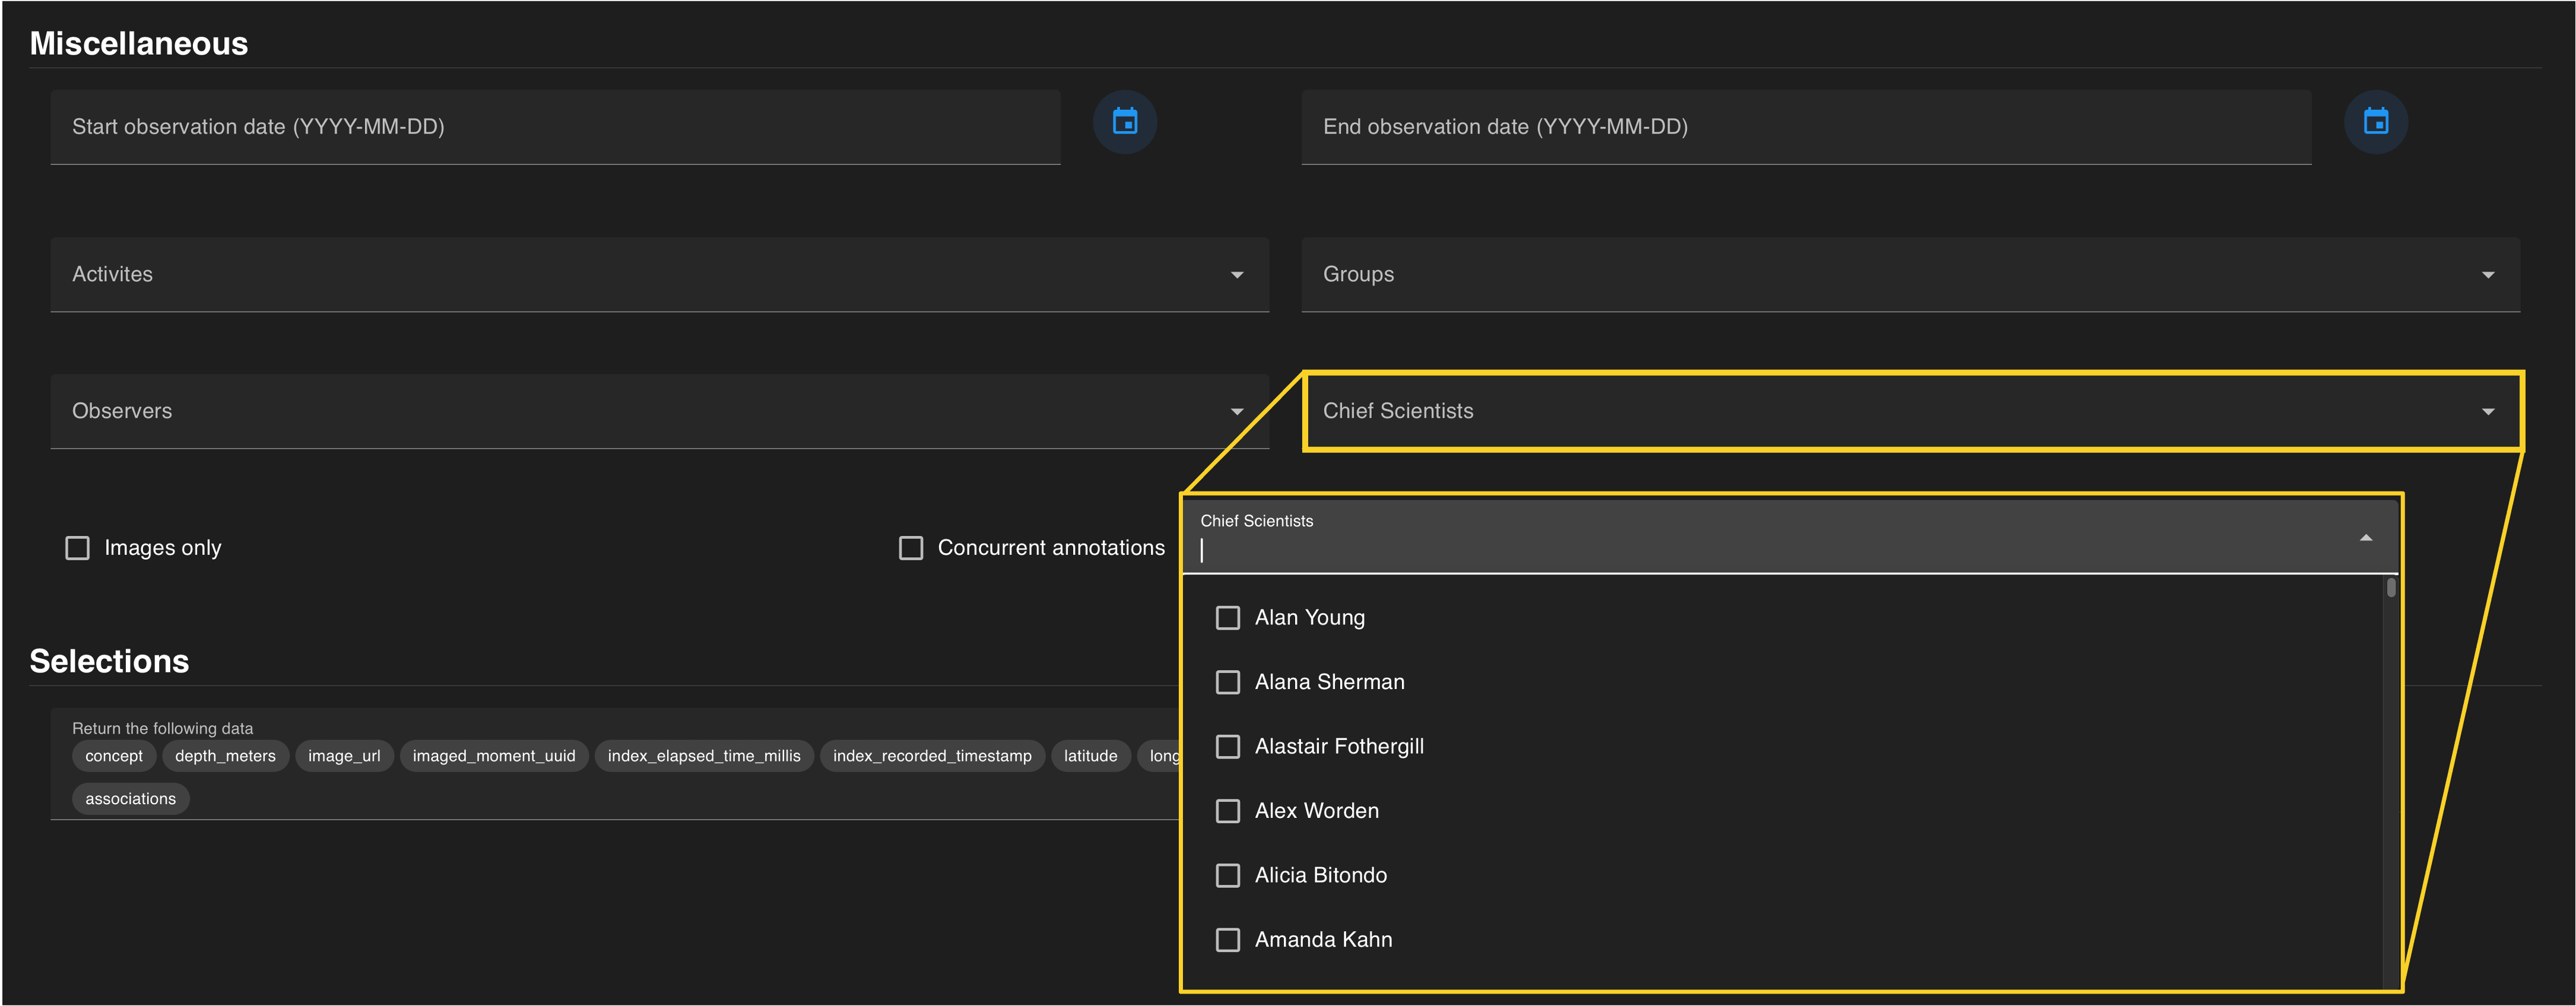
Task: Collapse the open Chief Scientists list arrow
Action: 2365,538
